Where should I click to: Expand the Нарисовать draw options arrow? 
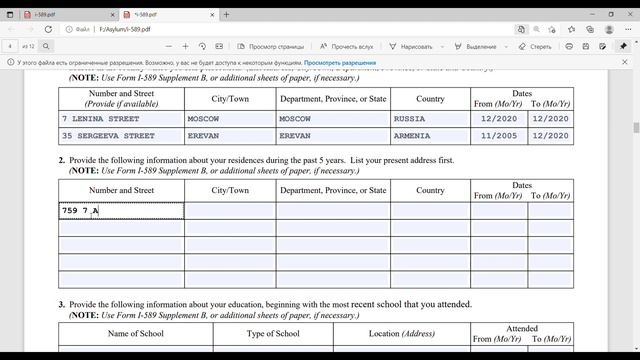coord(442,47)
